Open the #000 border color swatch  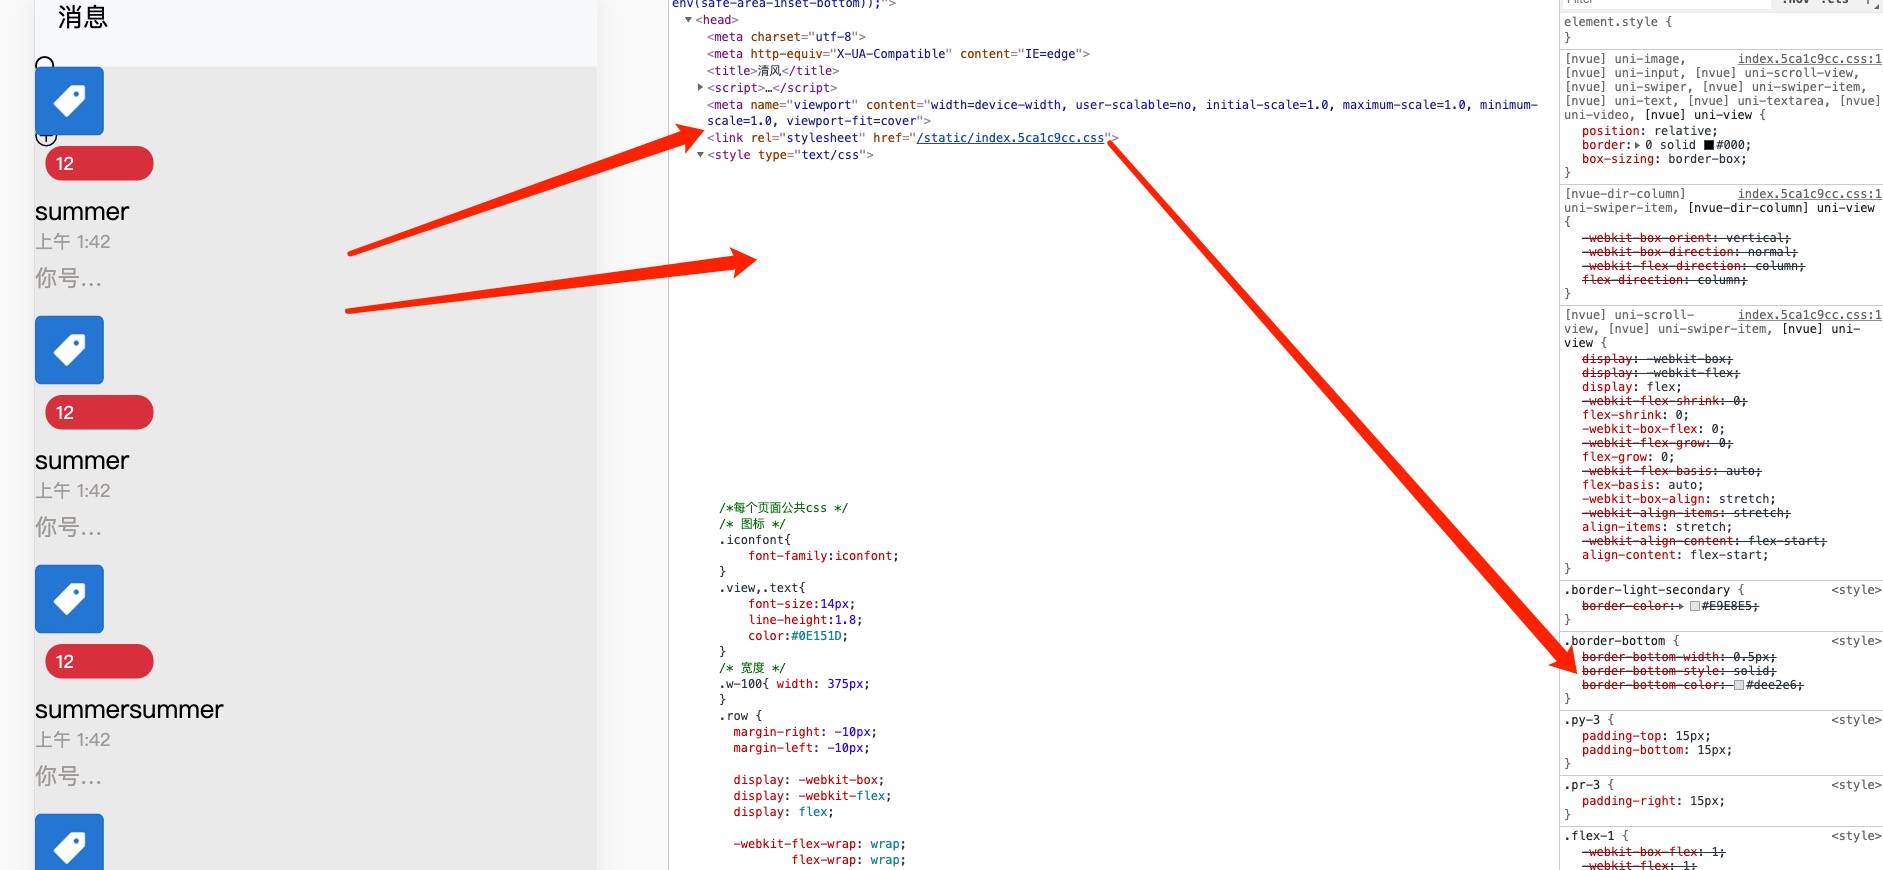tap(1709, 145)
